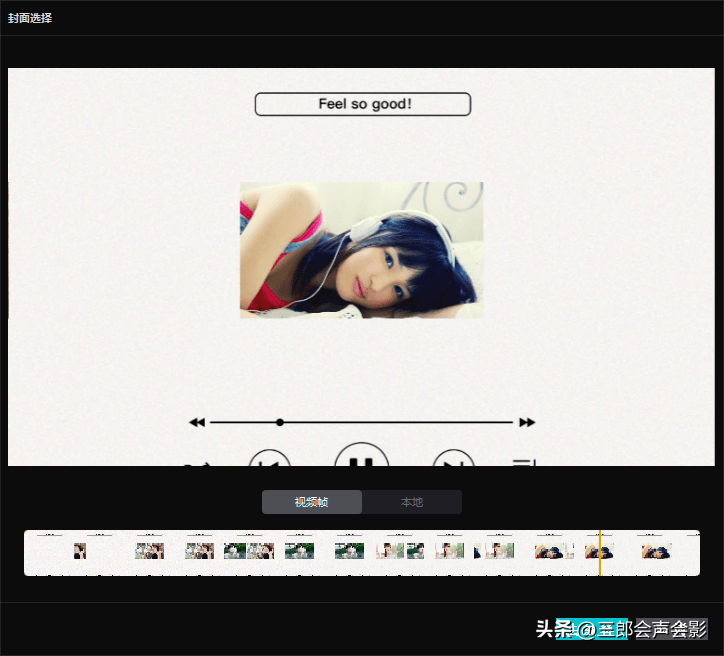The image size is (724, 656).
Task: Switch to the 视频帧 tab
Action: [311, 502]
